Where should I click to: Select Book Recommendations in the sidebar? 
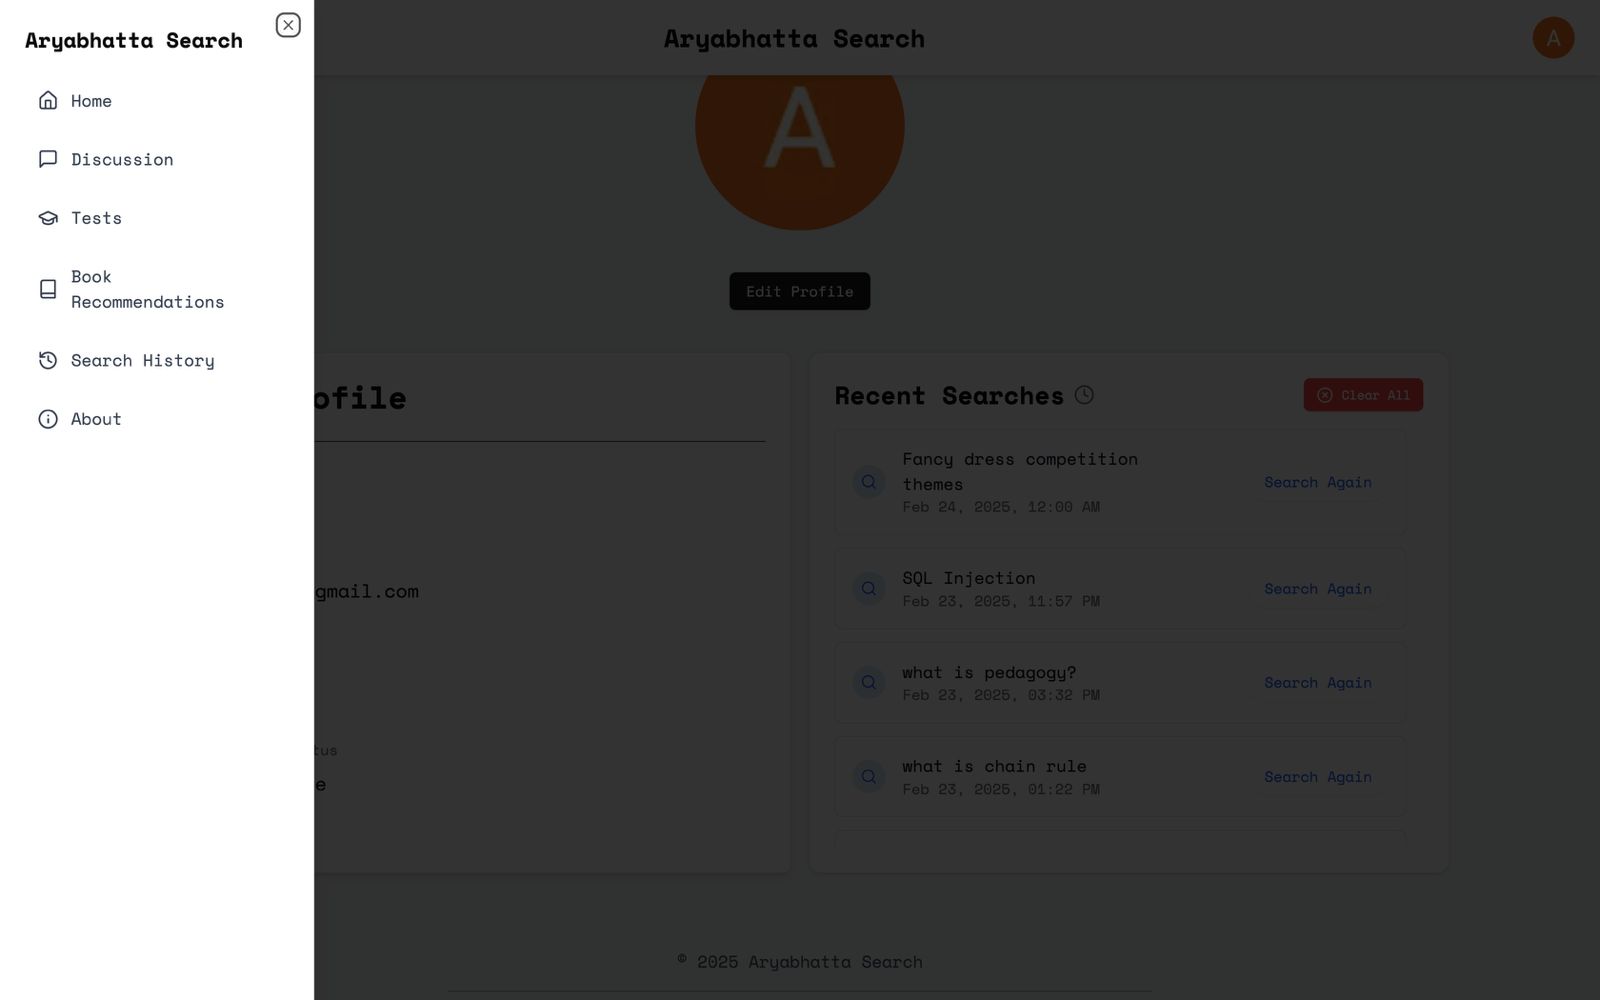tap(157, 289)
